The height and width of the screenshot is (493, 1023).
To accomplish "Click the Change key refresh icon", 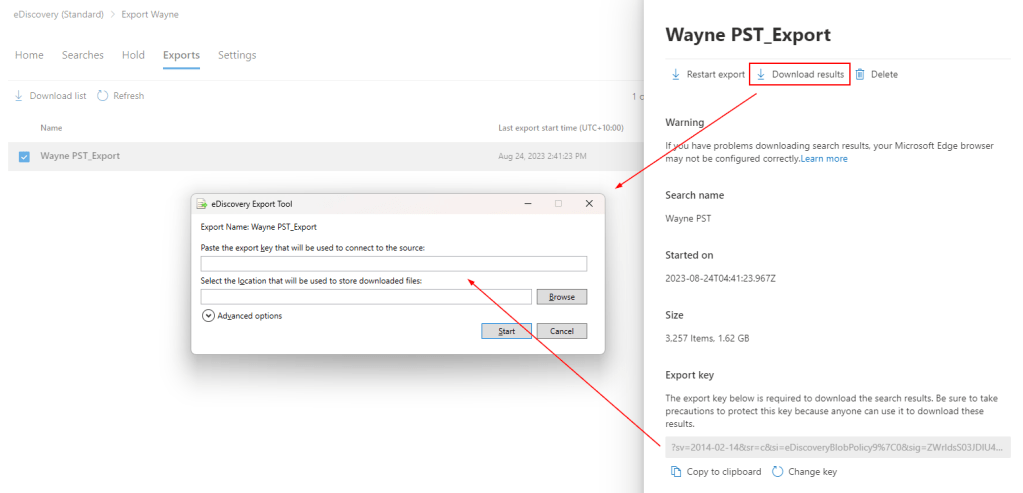I will [778, 472].
